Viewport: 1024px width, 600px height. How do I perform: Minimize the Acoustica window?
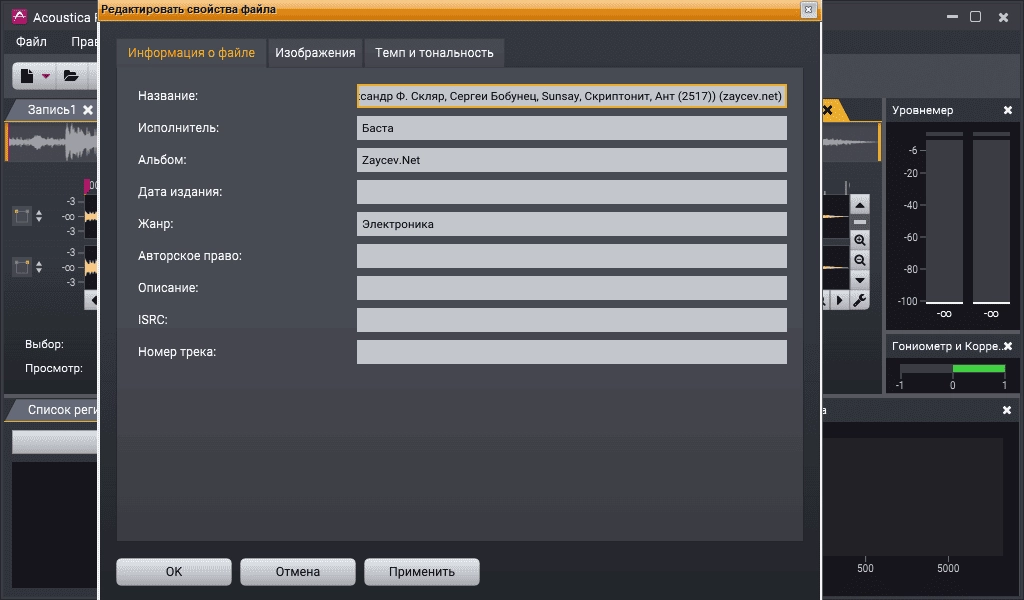tap(952, 17)
